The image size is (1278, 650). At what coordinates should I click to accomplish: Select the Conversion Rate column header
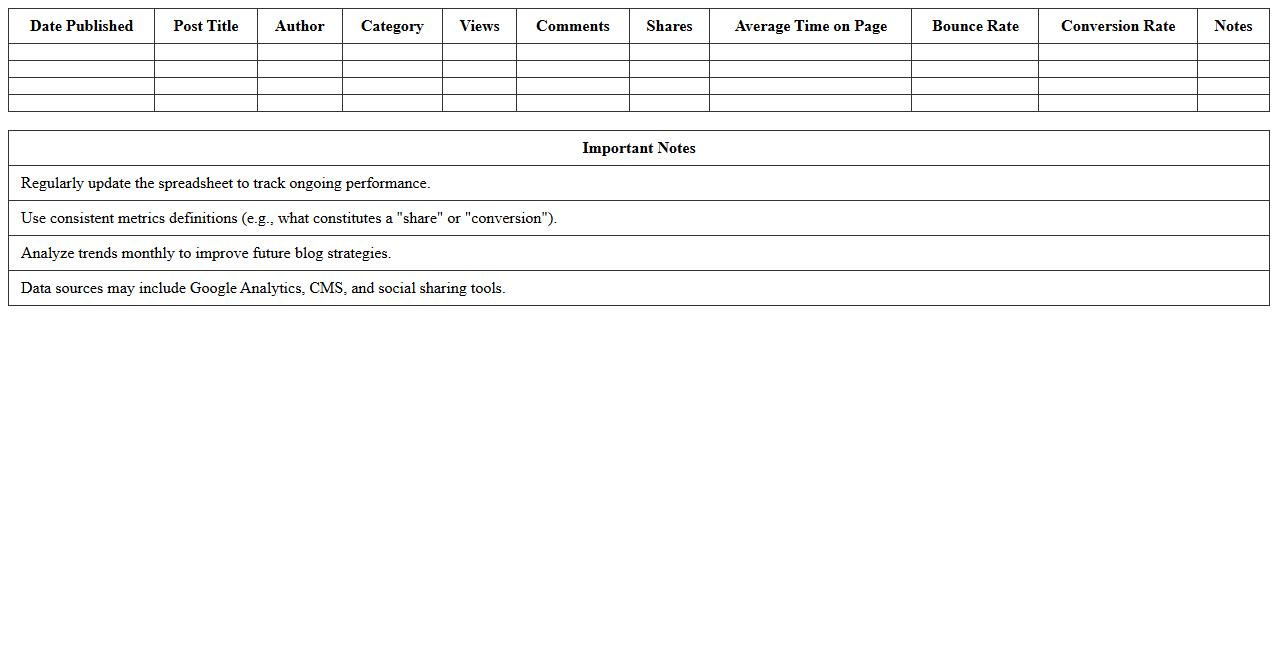coord(1117,26)
